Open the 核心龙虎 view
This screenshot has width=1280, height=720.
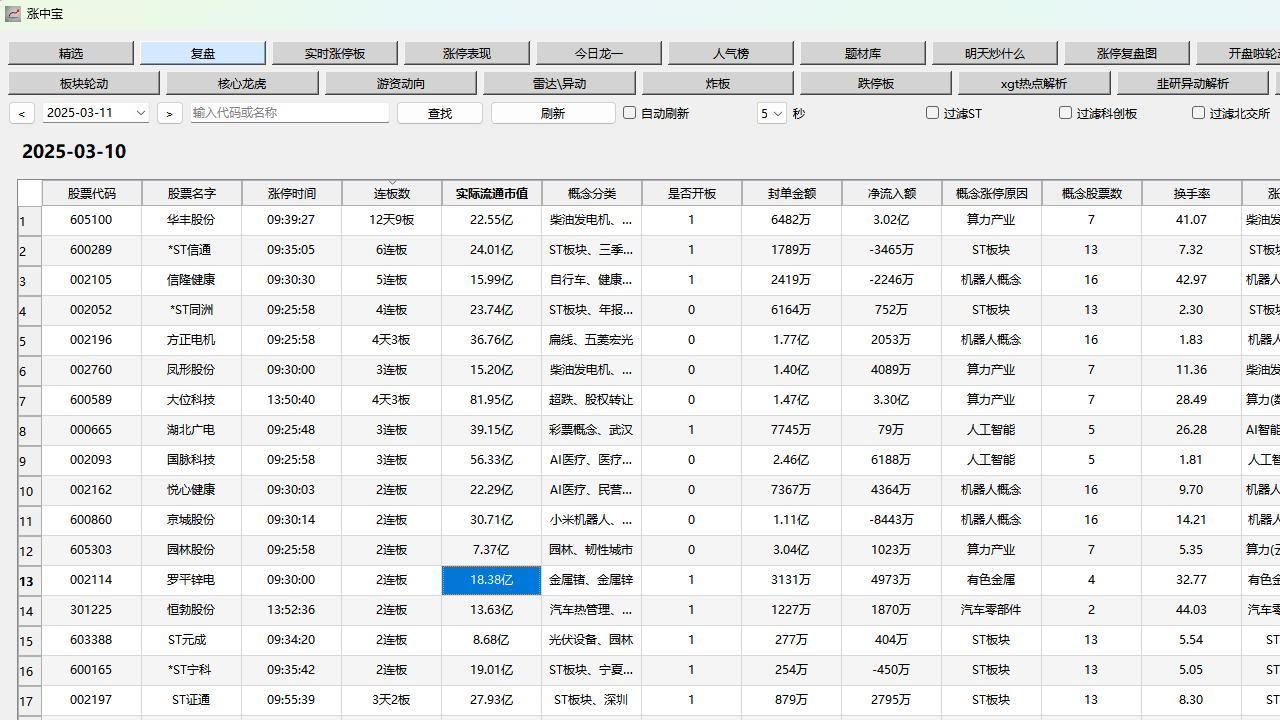(242, 83)
